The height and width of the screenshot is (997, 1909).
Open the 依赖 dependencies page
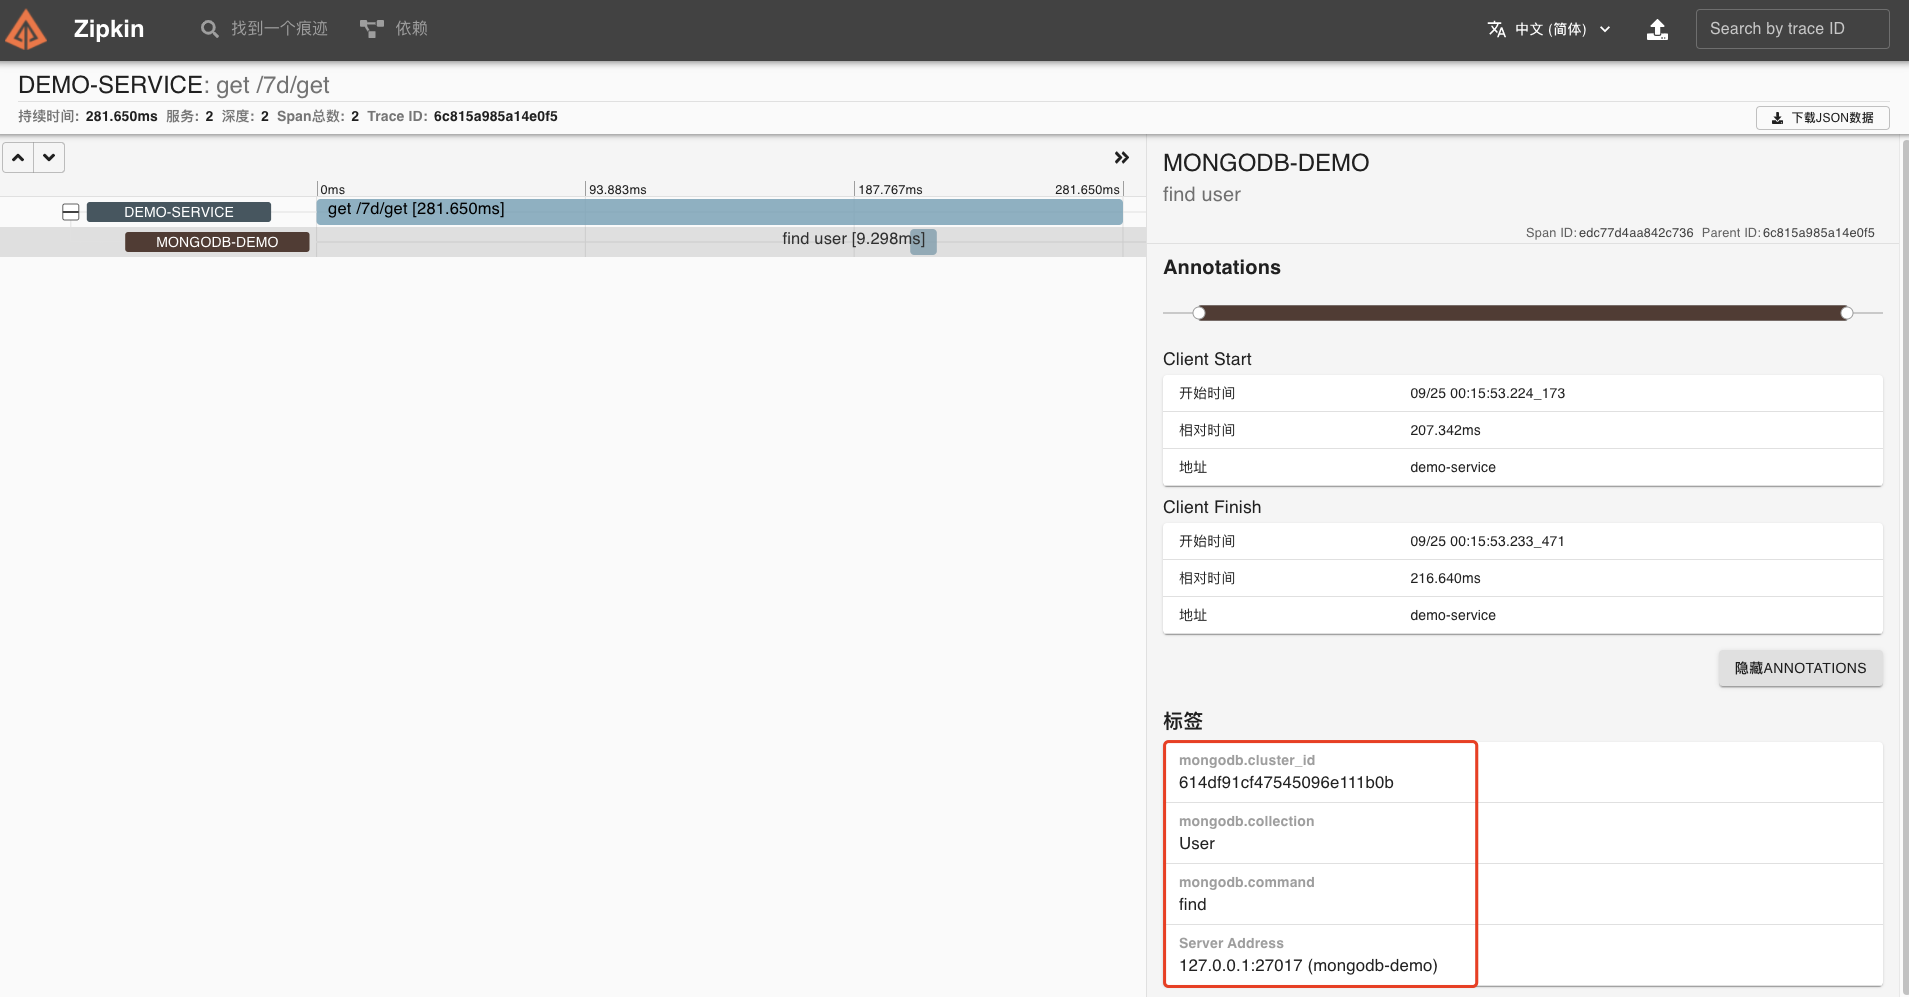click(394, 29)
